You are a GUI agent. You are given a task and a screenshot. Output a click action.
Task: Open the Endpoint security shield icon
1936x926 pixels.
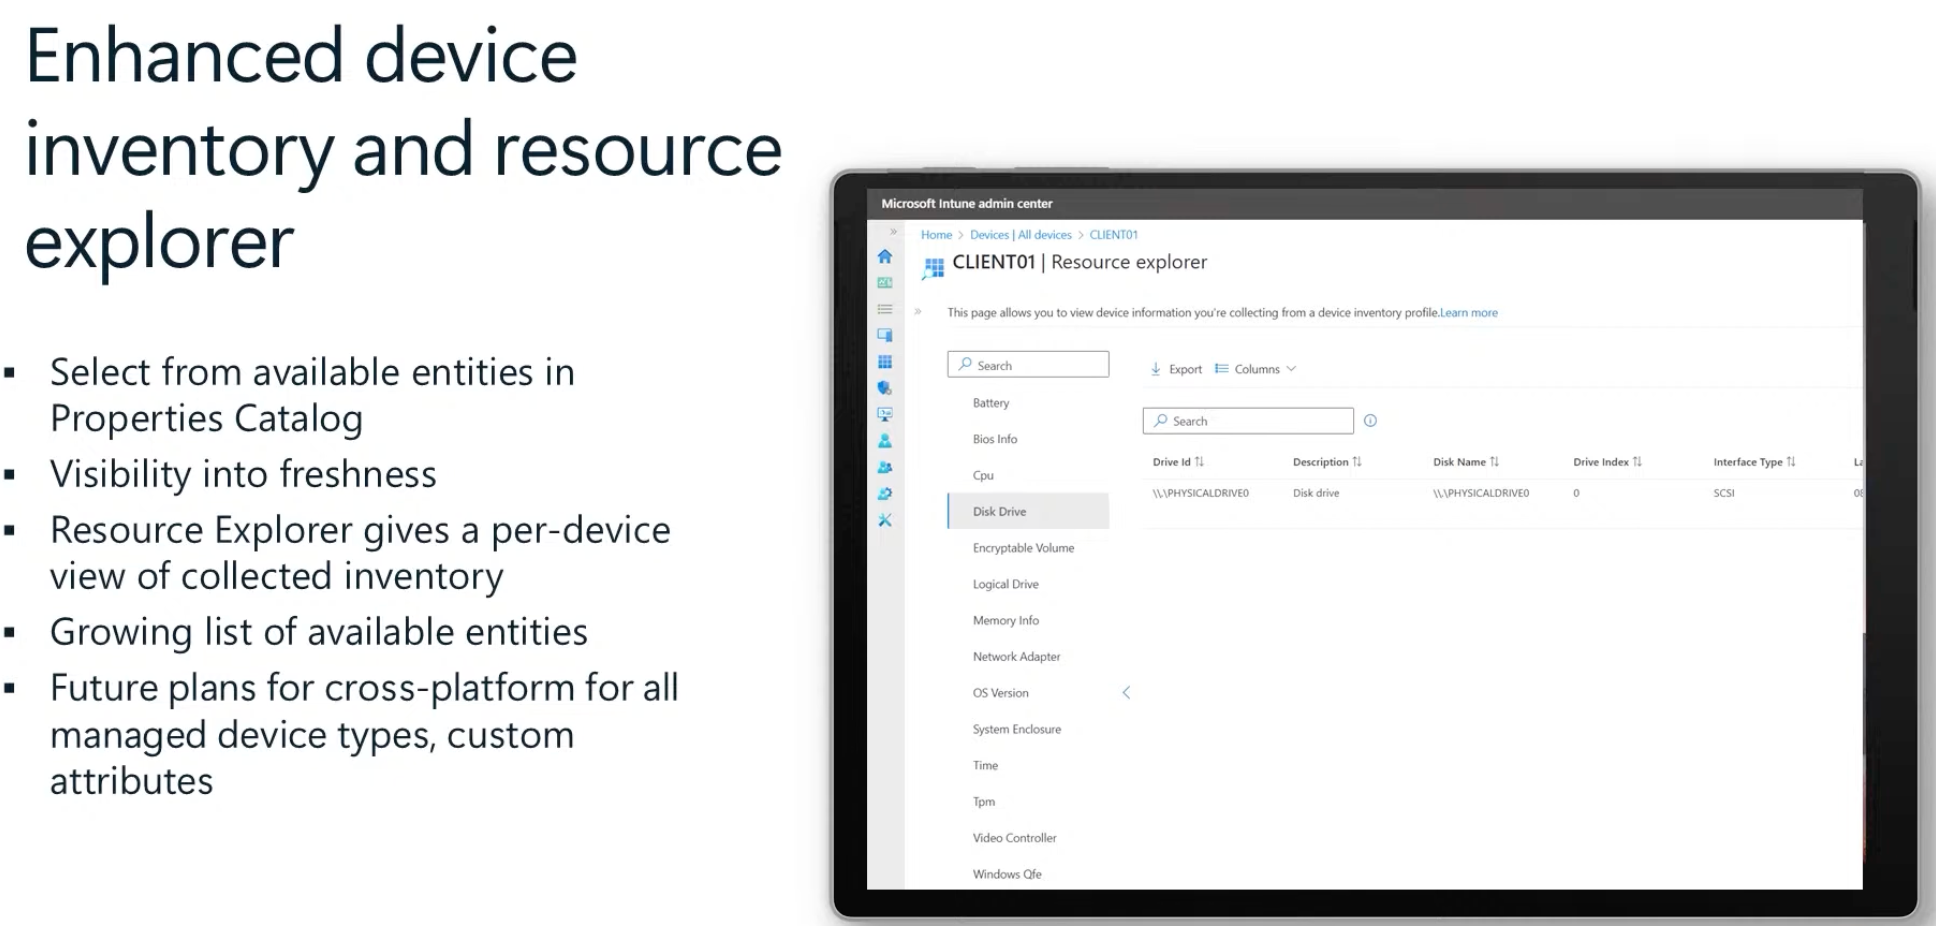click(x=885, y=388)
